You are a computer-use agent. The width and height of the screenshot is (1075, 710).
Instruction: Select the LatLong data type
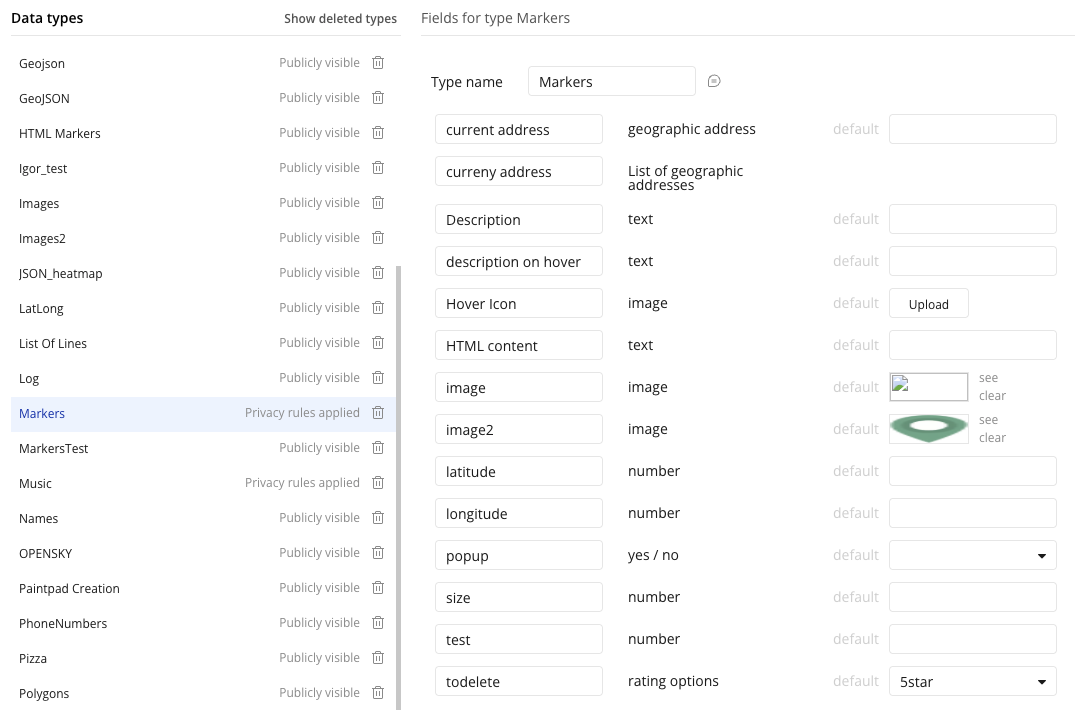[41, 308]
